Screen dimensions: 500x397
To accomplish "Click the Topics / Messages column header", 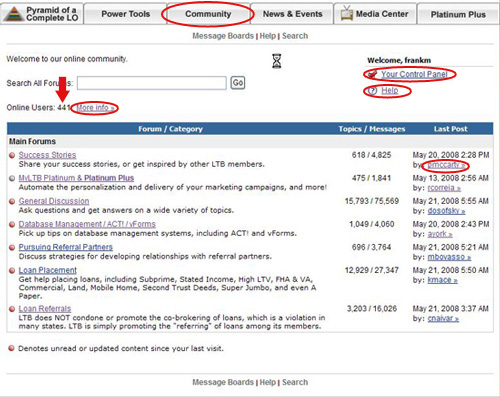I will 372,129.
